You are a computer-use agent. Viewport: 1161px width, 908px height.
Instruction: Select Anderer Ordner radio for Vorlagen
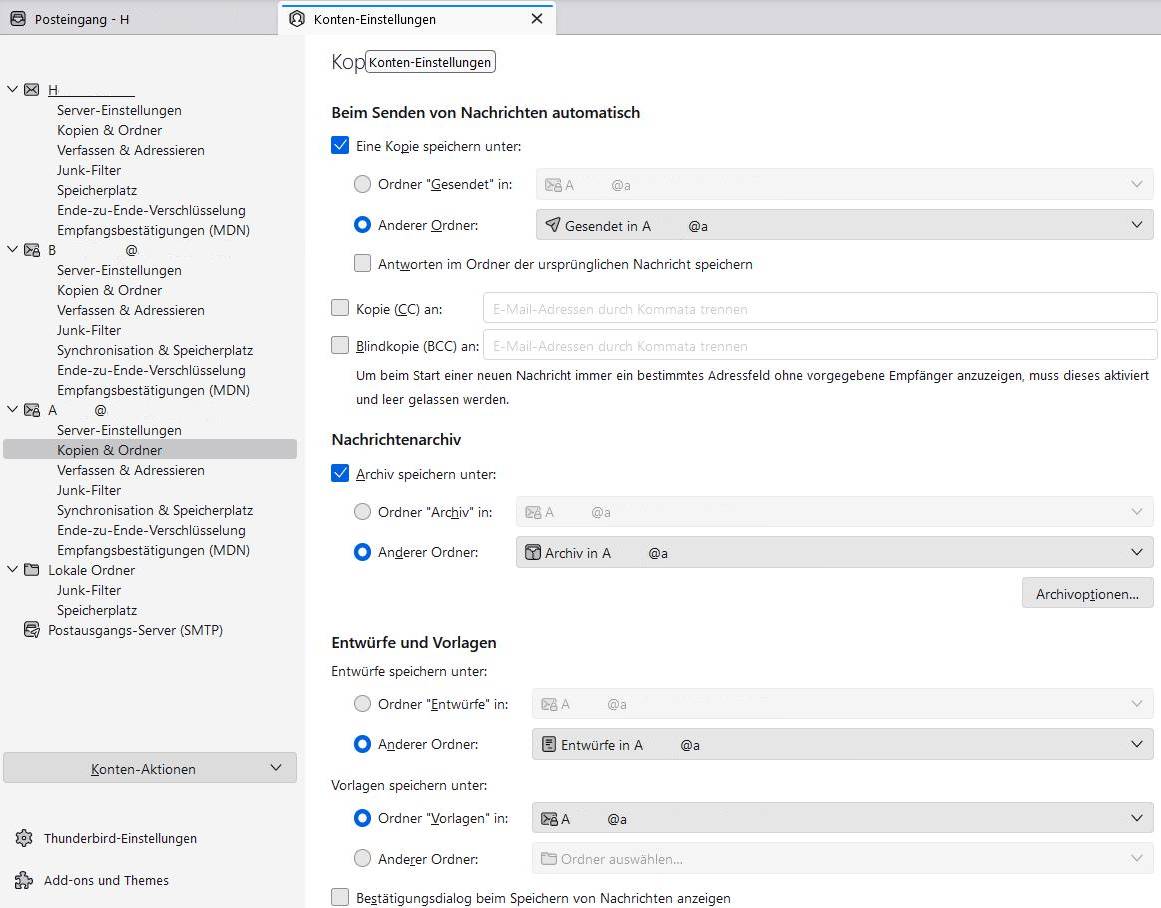(x=362, y=858)
